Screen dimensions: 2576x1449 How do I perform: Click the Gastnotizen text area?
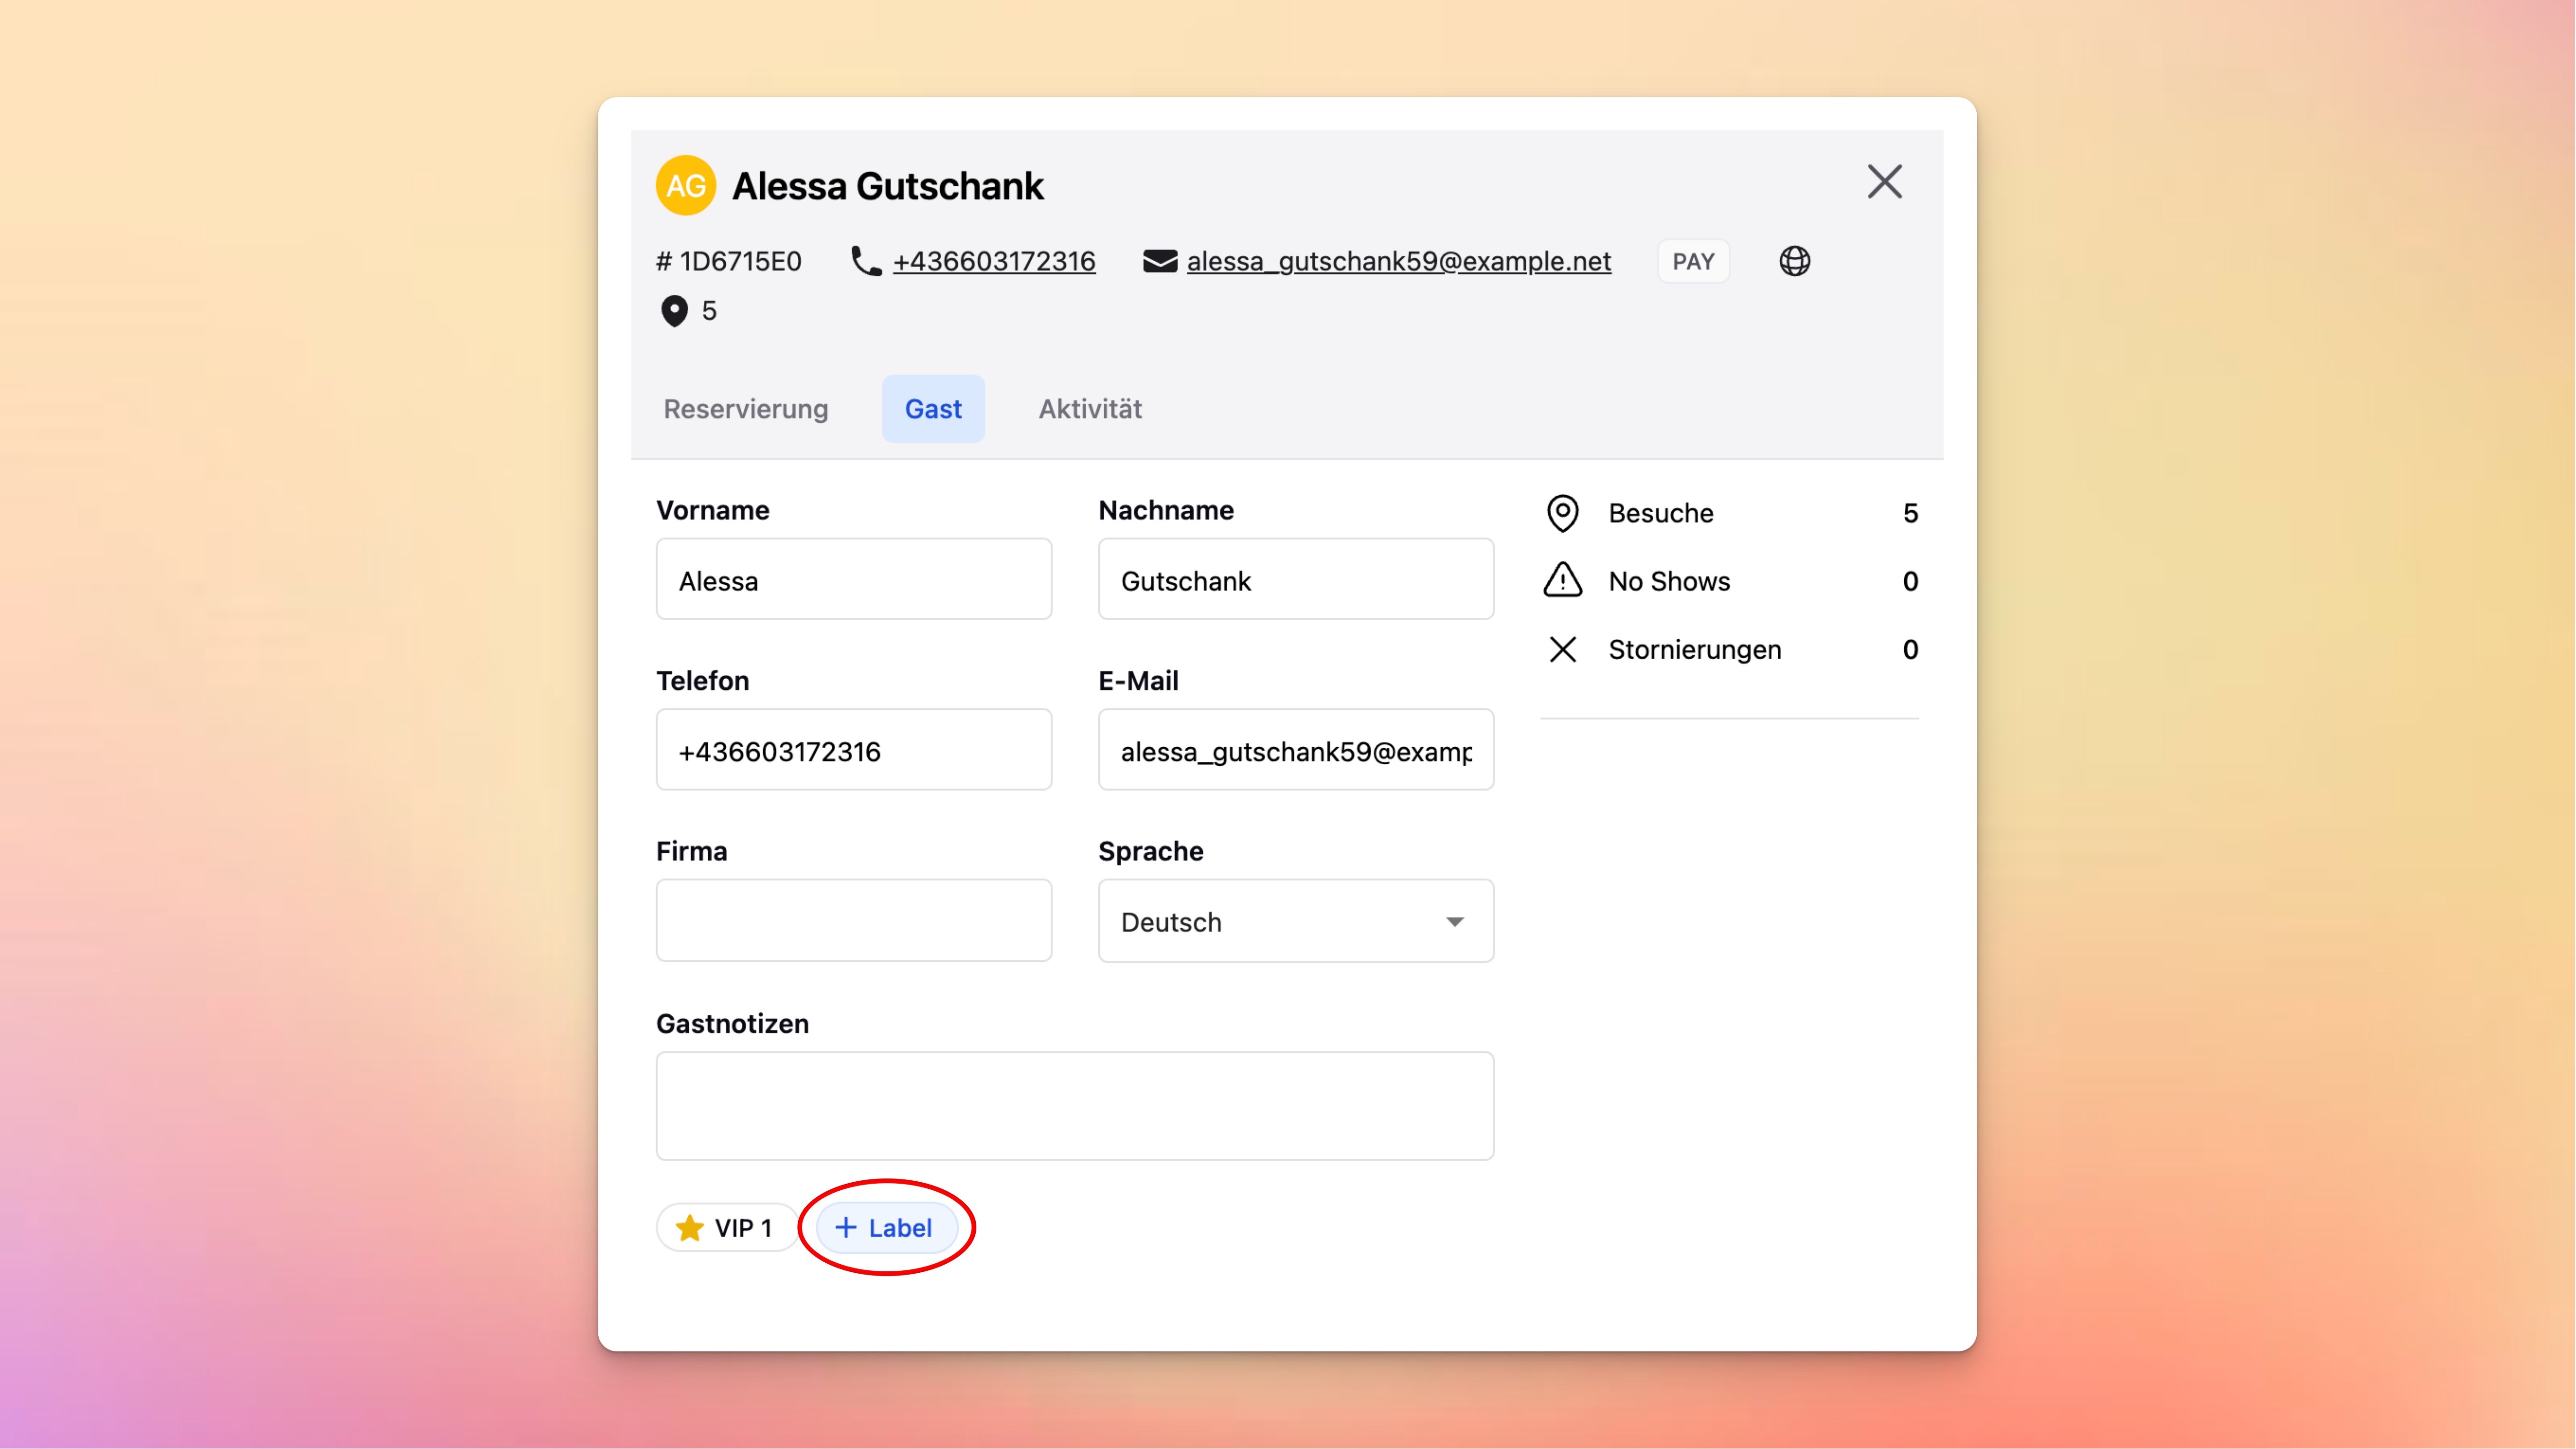click(x=1075, y=1106)
